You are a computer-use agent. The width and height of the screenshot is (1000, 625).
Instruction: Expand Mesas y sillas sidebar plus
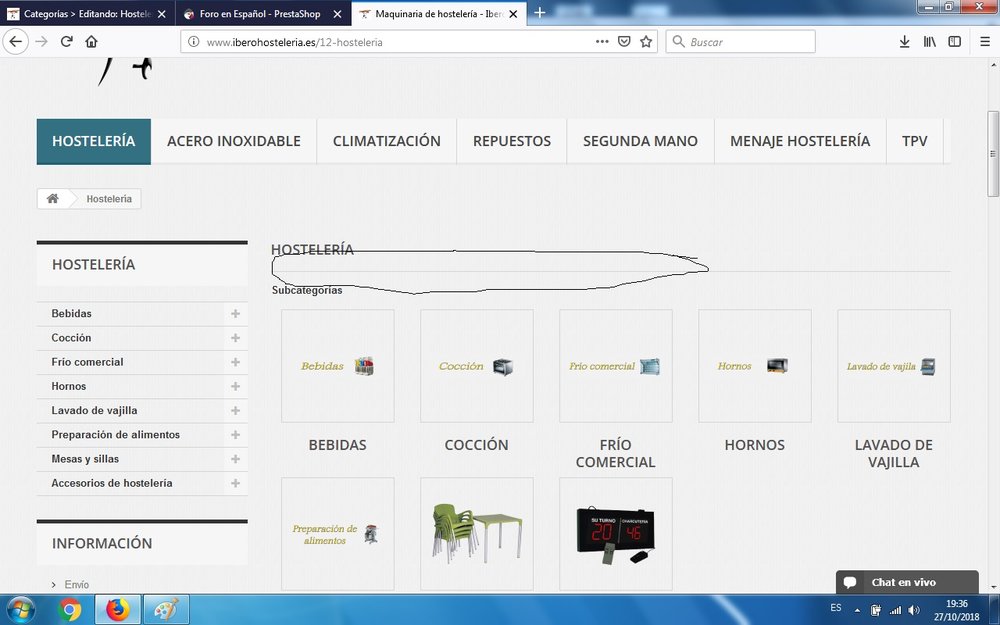point(235,459)
